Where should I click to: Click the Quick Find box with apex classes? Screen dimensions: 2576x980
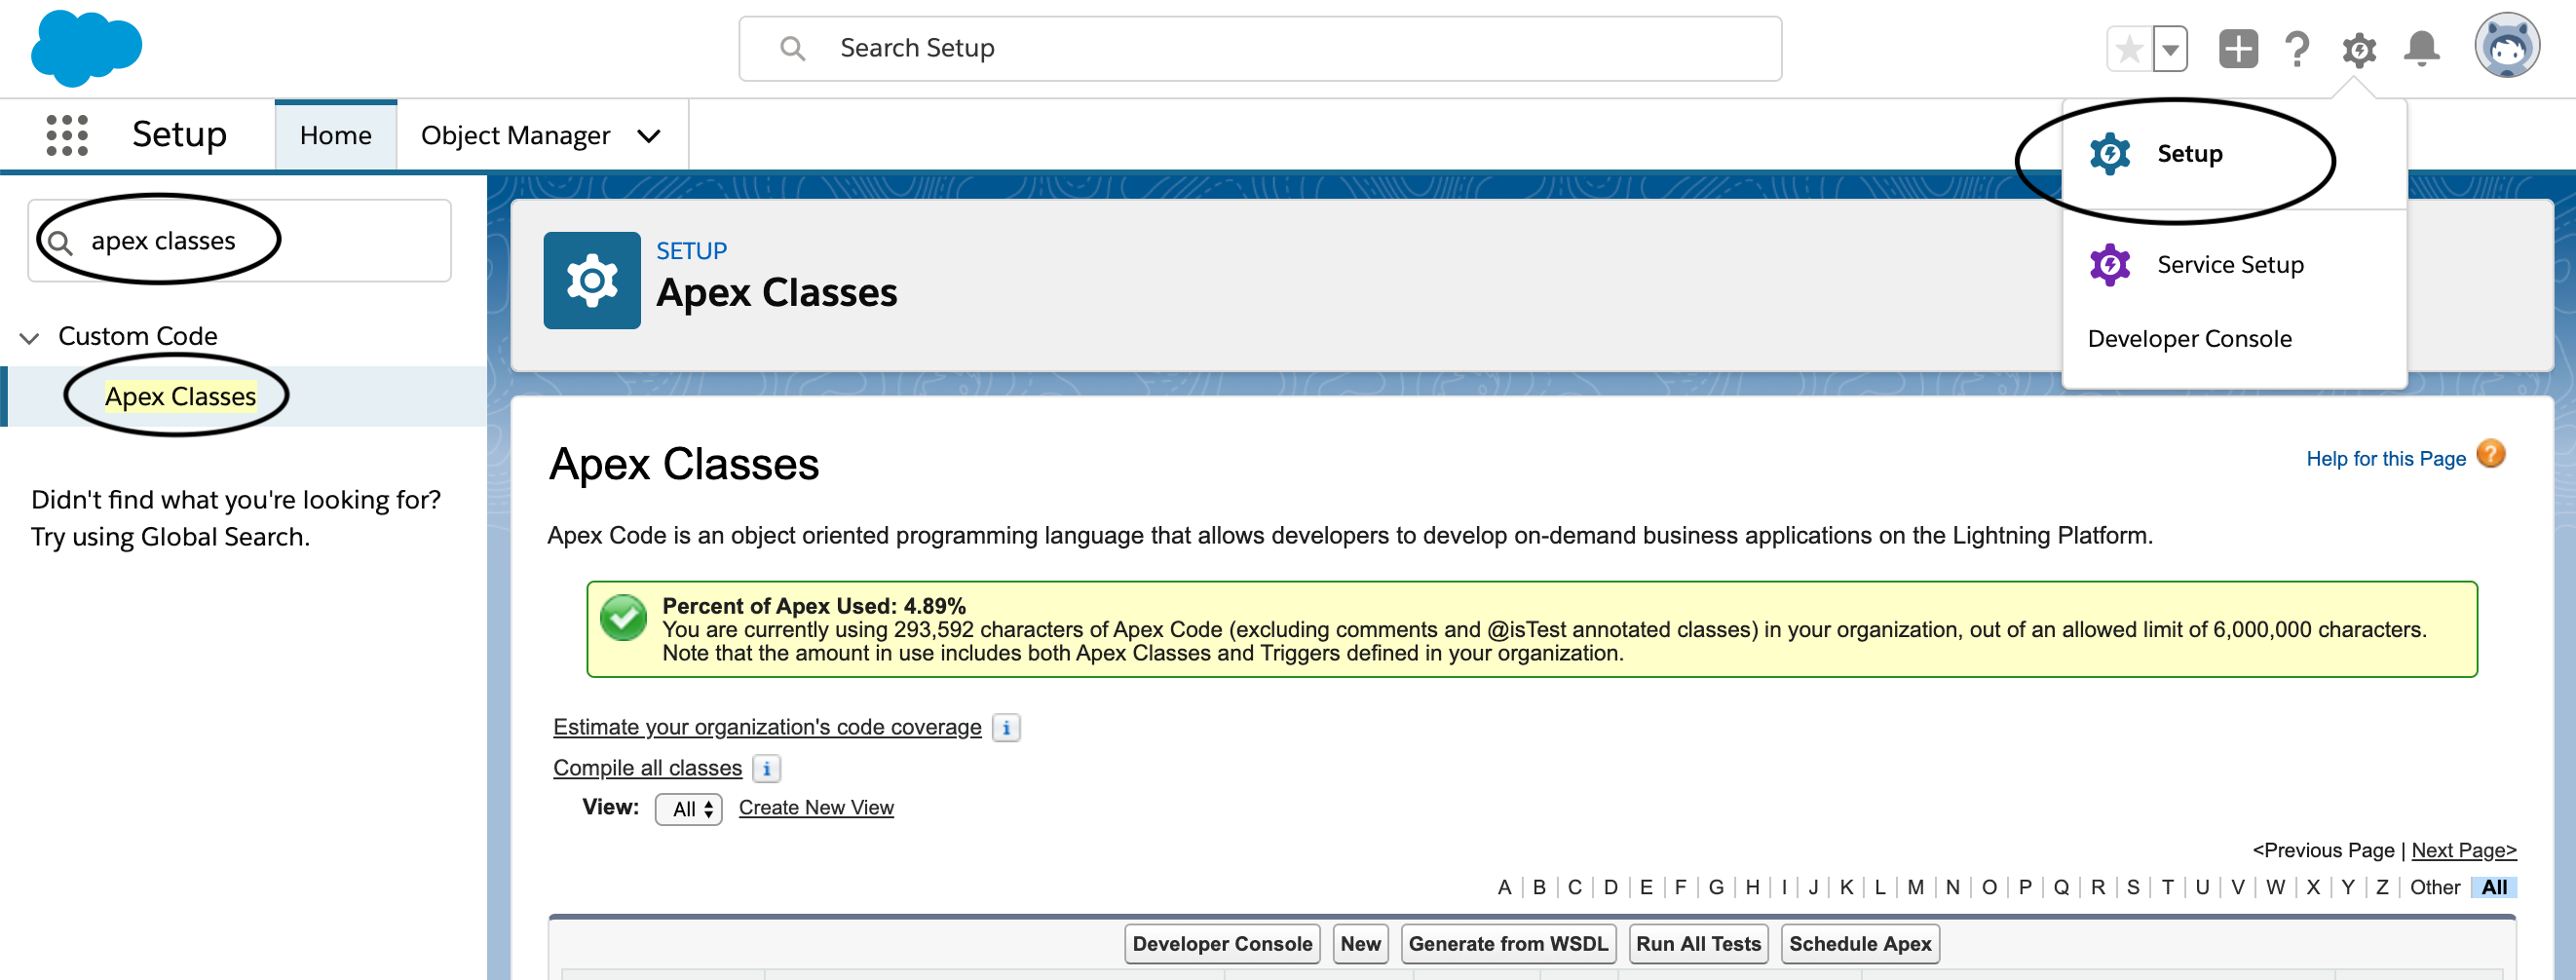coord(239,240)
